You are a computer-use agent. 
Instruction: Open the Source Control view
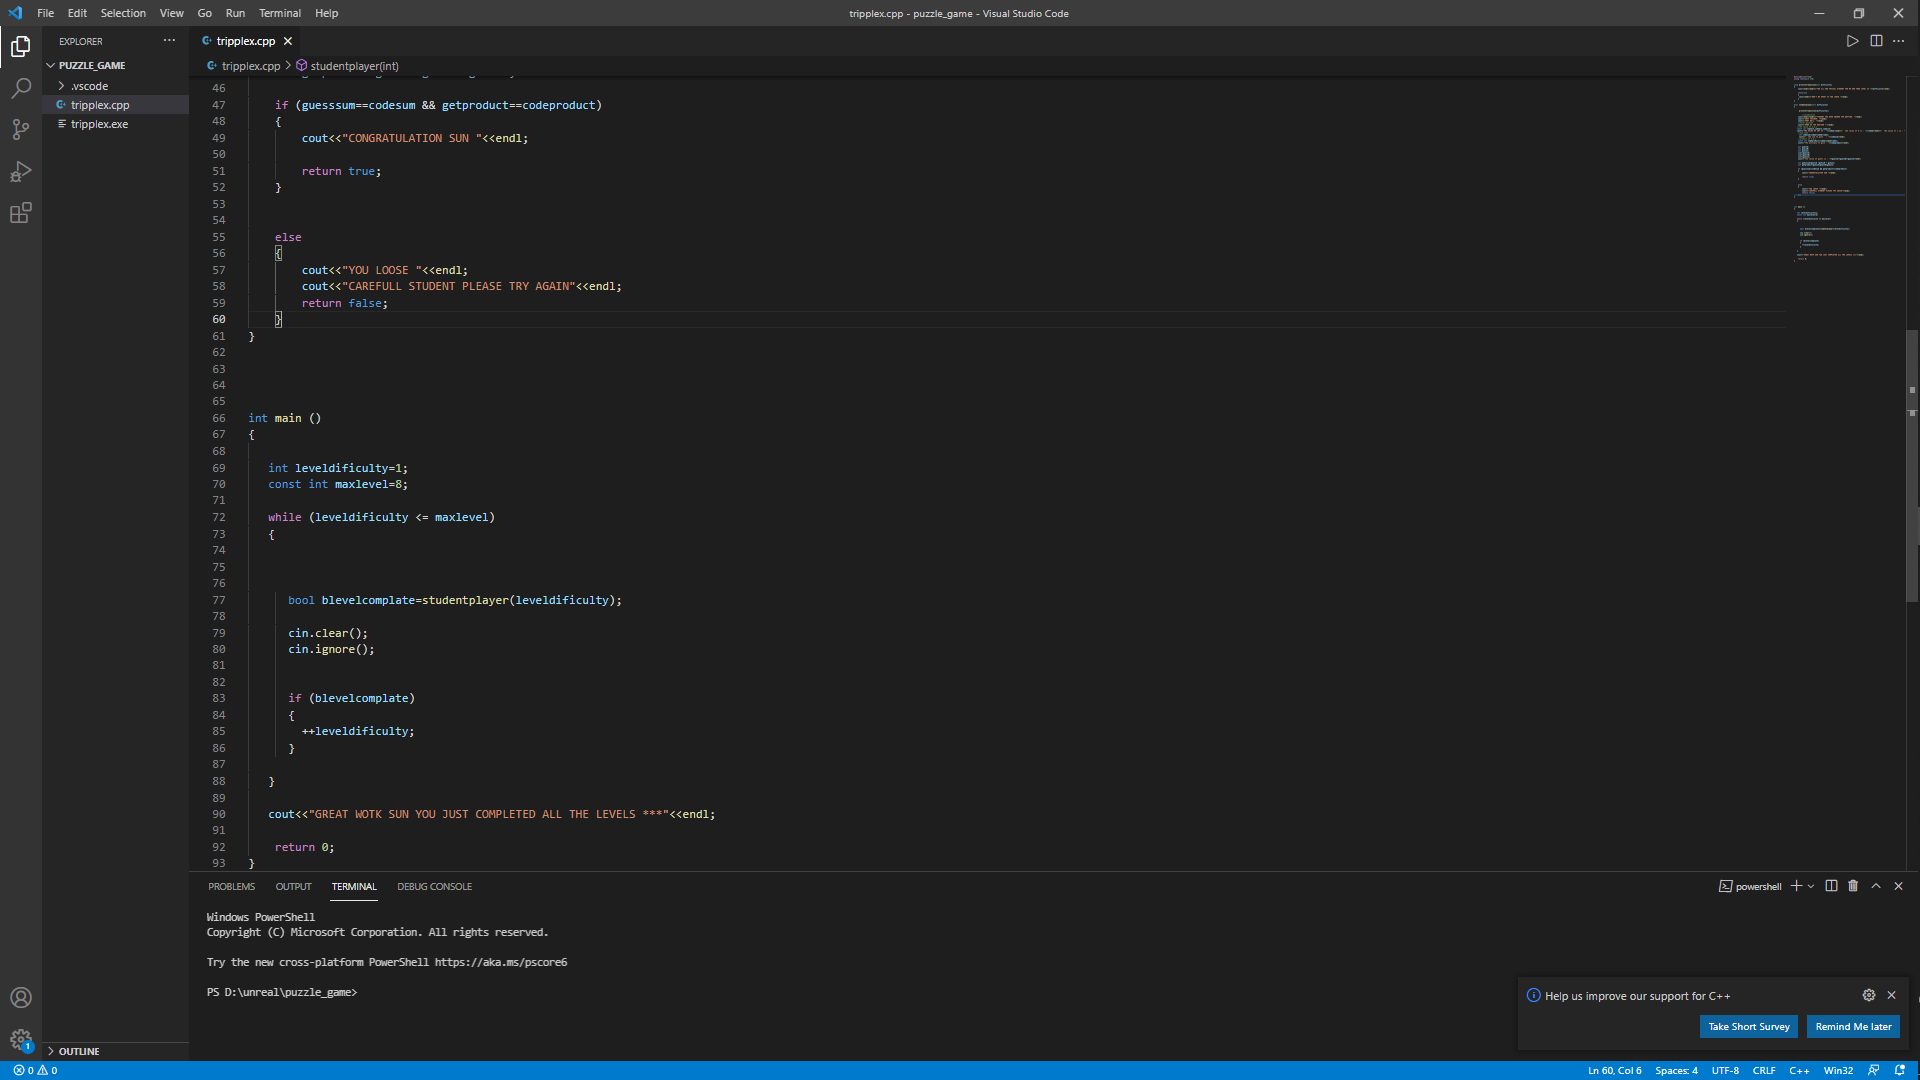click(x=20, y=130)
